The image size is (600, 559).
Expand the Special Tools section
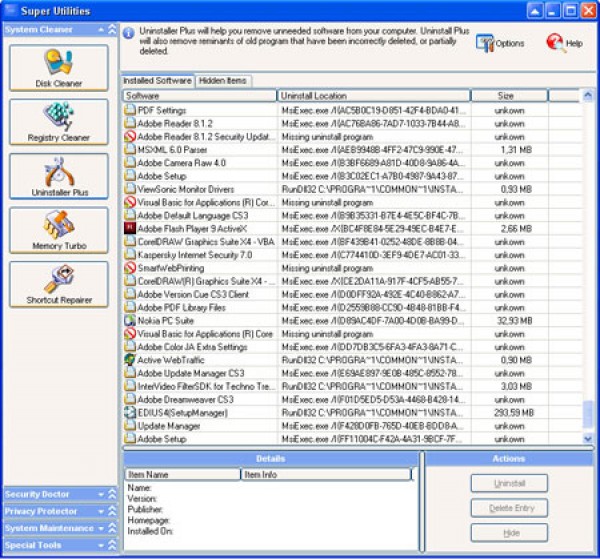(112, 545)
